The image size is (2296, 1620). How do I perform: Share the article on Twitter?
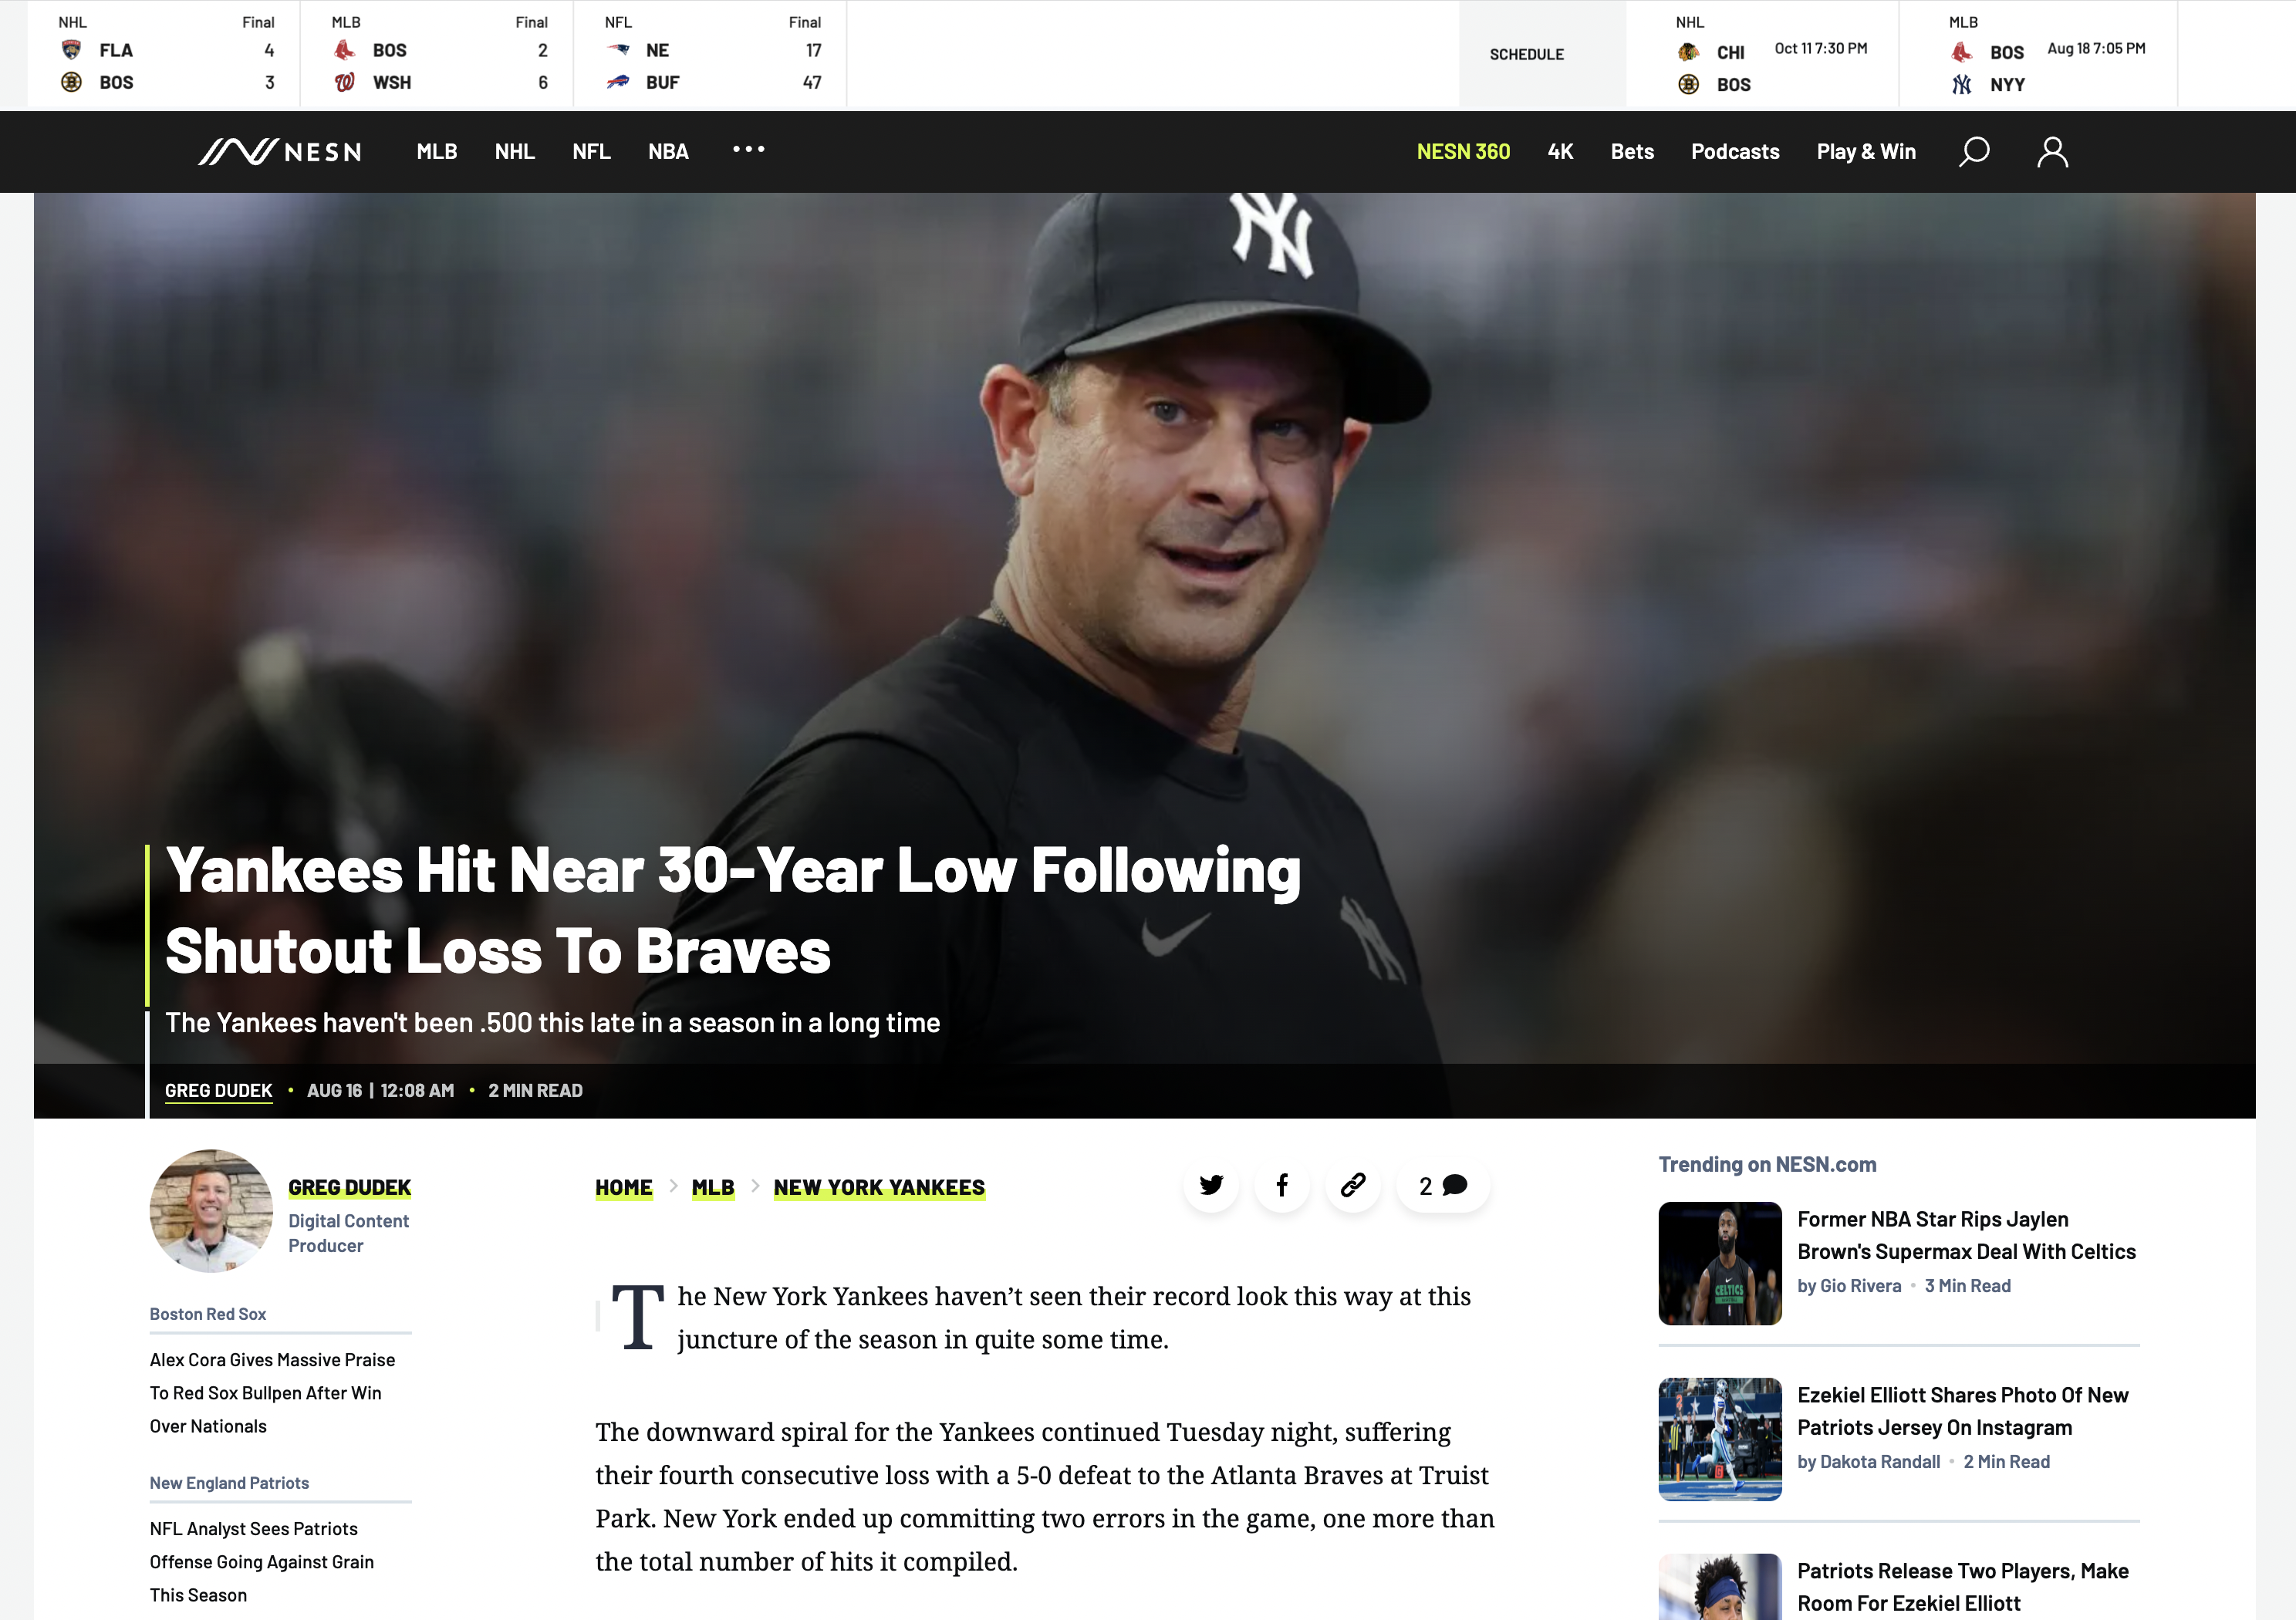(x=1211, y=1186)
